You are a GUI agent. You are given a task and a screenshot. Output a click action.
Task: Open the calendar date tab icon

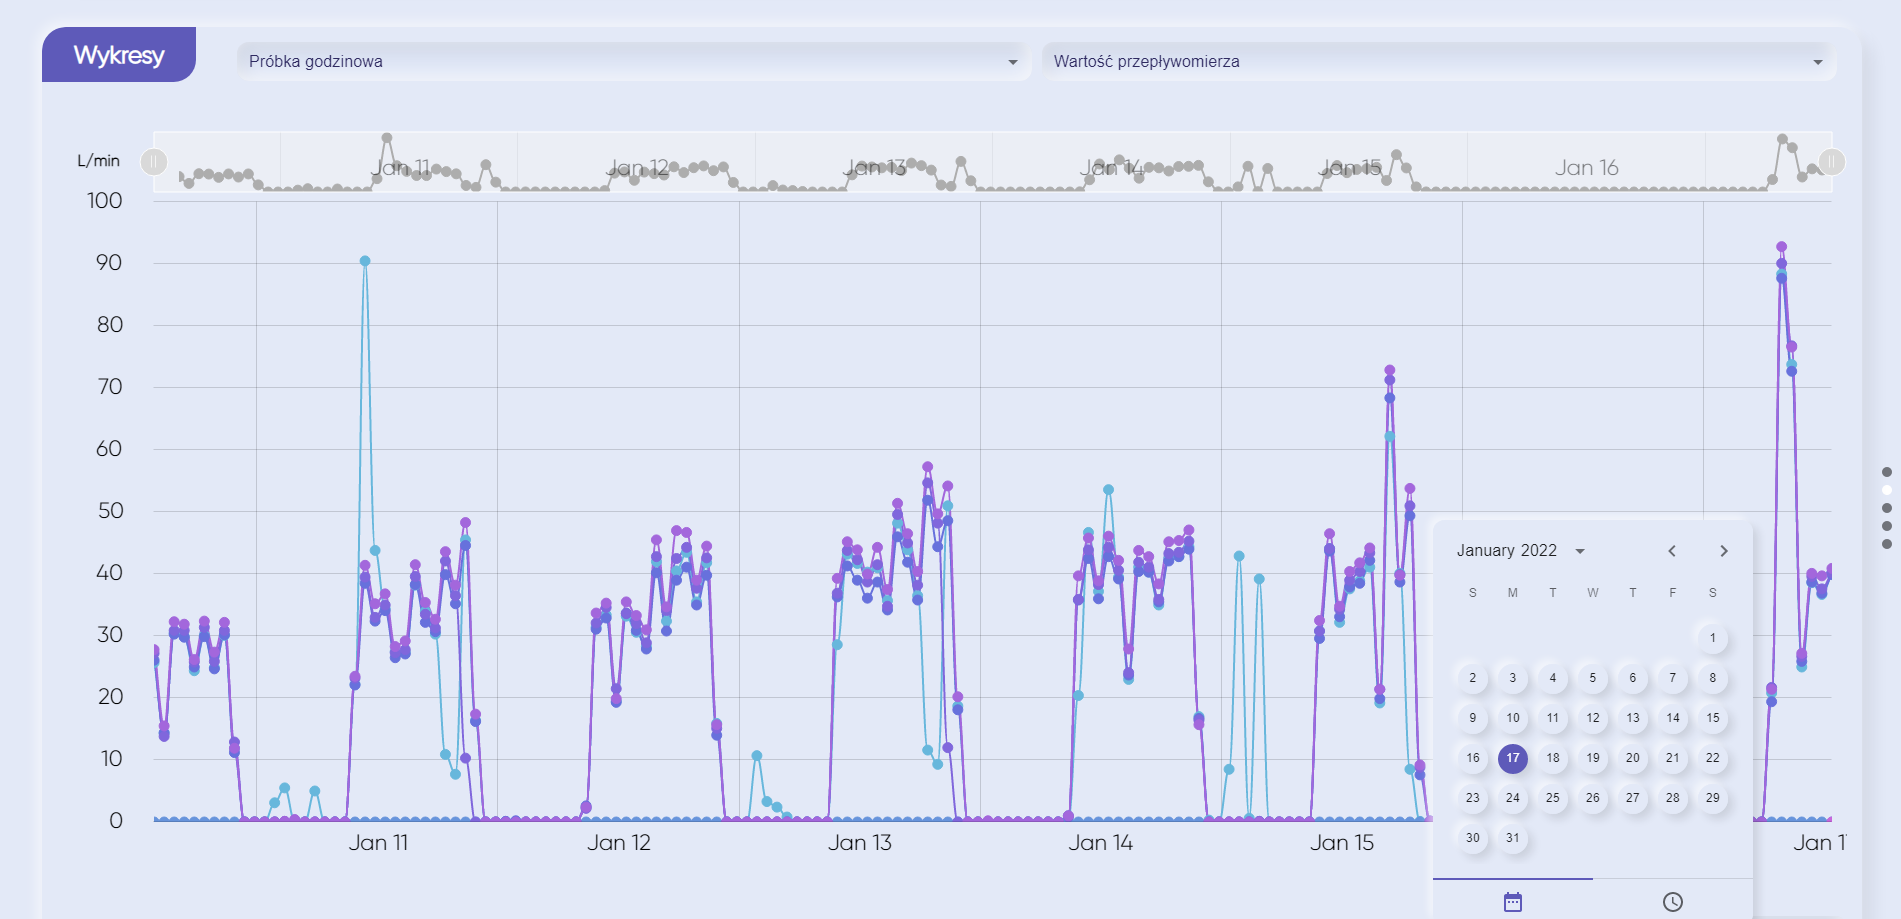(1512, 901)
